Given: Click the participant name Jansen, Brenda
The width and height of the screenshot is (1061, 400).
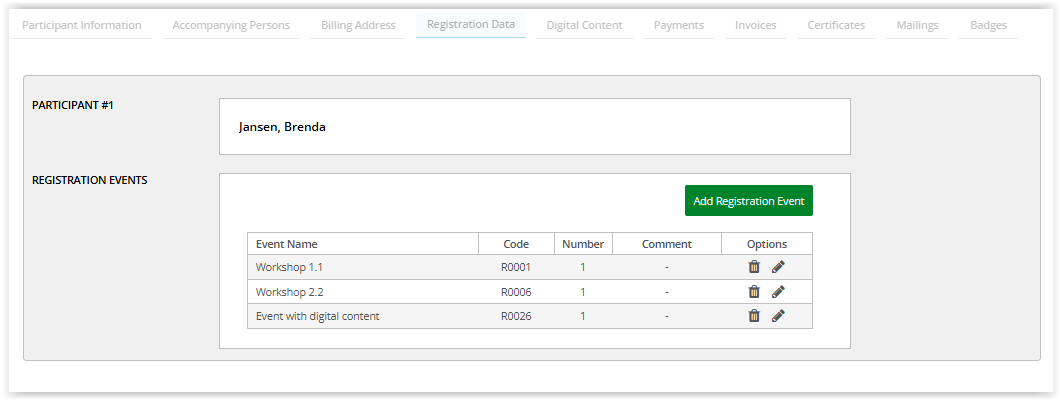Looking at the screenshot, I should [x=282, y=127].
